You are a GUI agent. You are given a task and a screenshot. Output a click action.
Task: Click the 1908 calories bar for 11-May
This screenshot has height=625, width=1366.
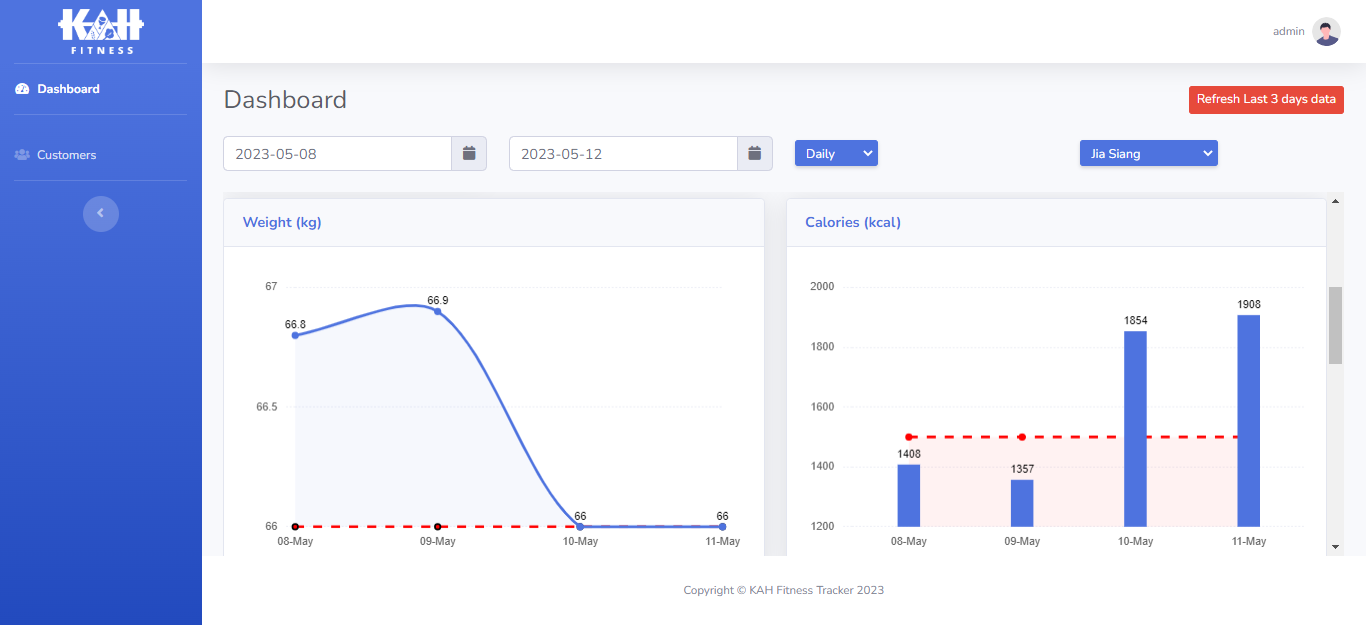point(1248,420)
